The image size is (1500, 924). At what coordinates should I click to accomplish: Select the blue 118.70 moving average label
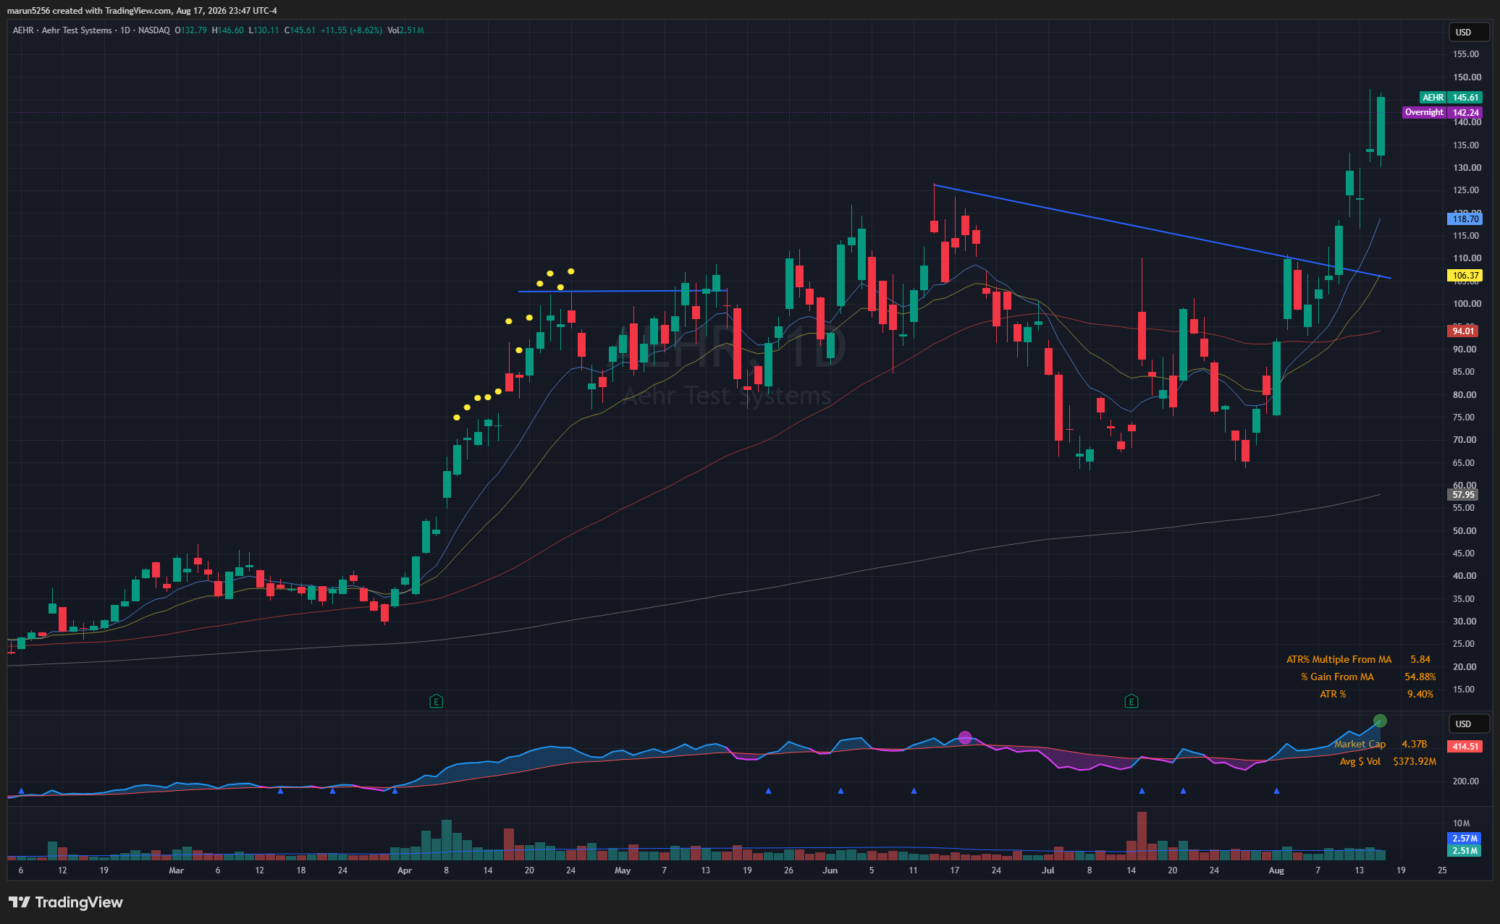[1465, 218]
